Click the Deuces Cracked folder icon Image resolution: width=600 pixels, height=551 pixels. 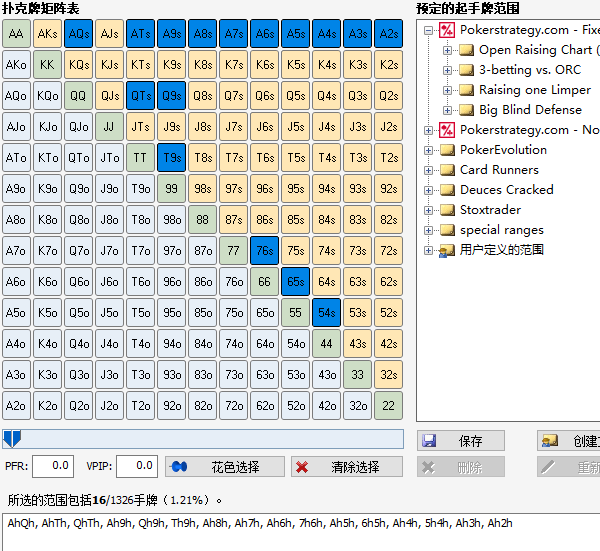(x=447, y=190)
